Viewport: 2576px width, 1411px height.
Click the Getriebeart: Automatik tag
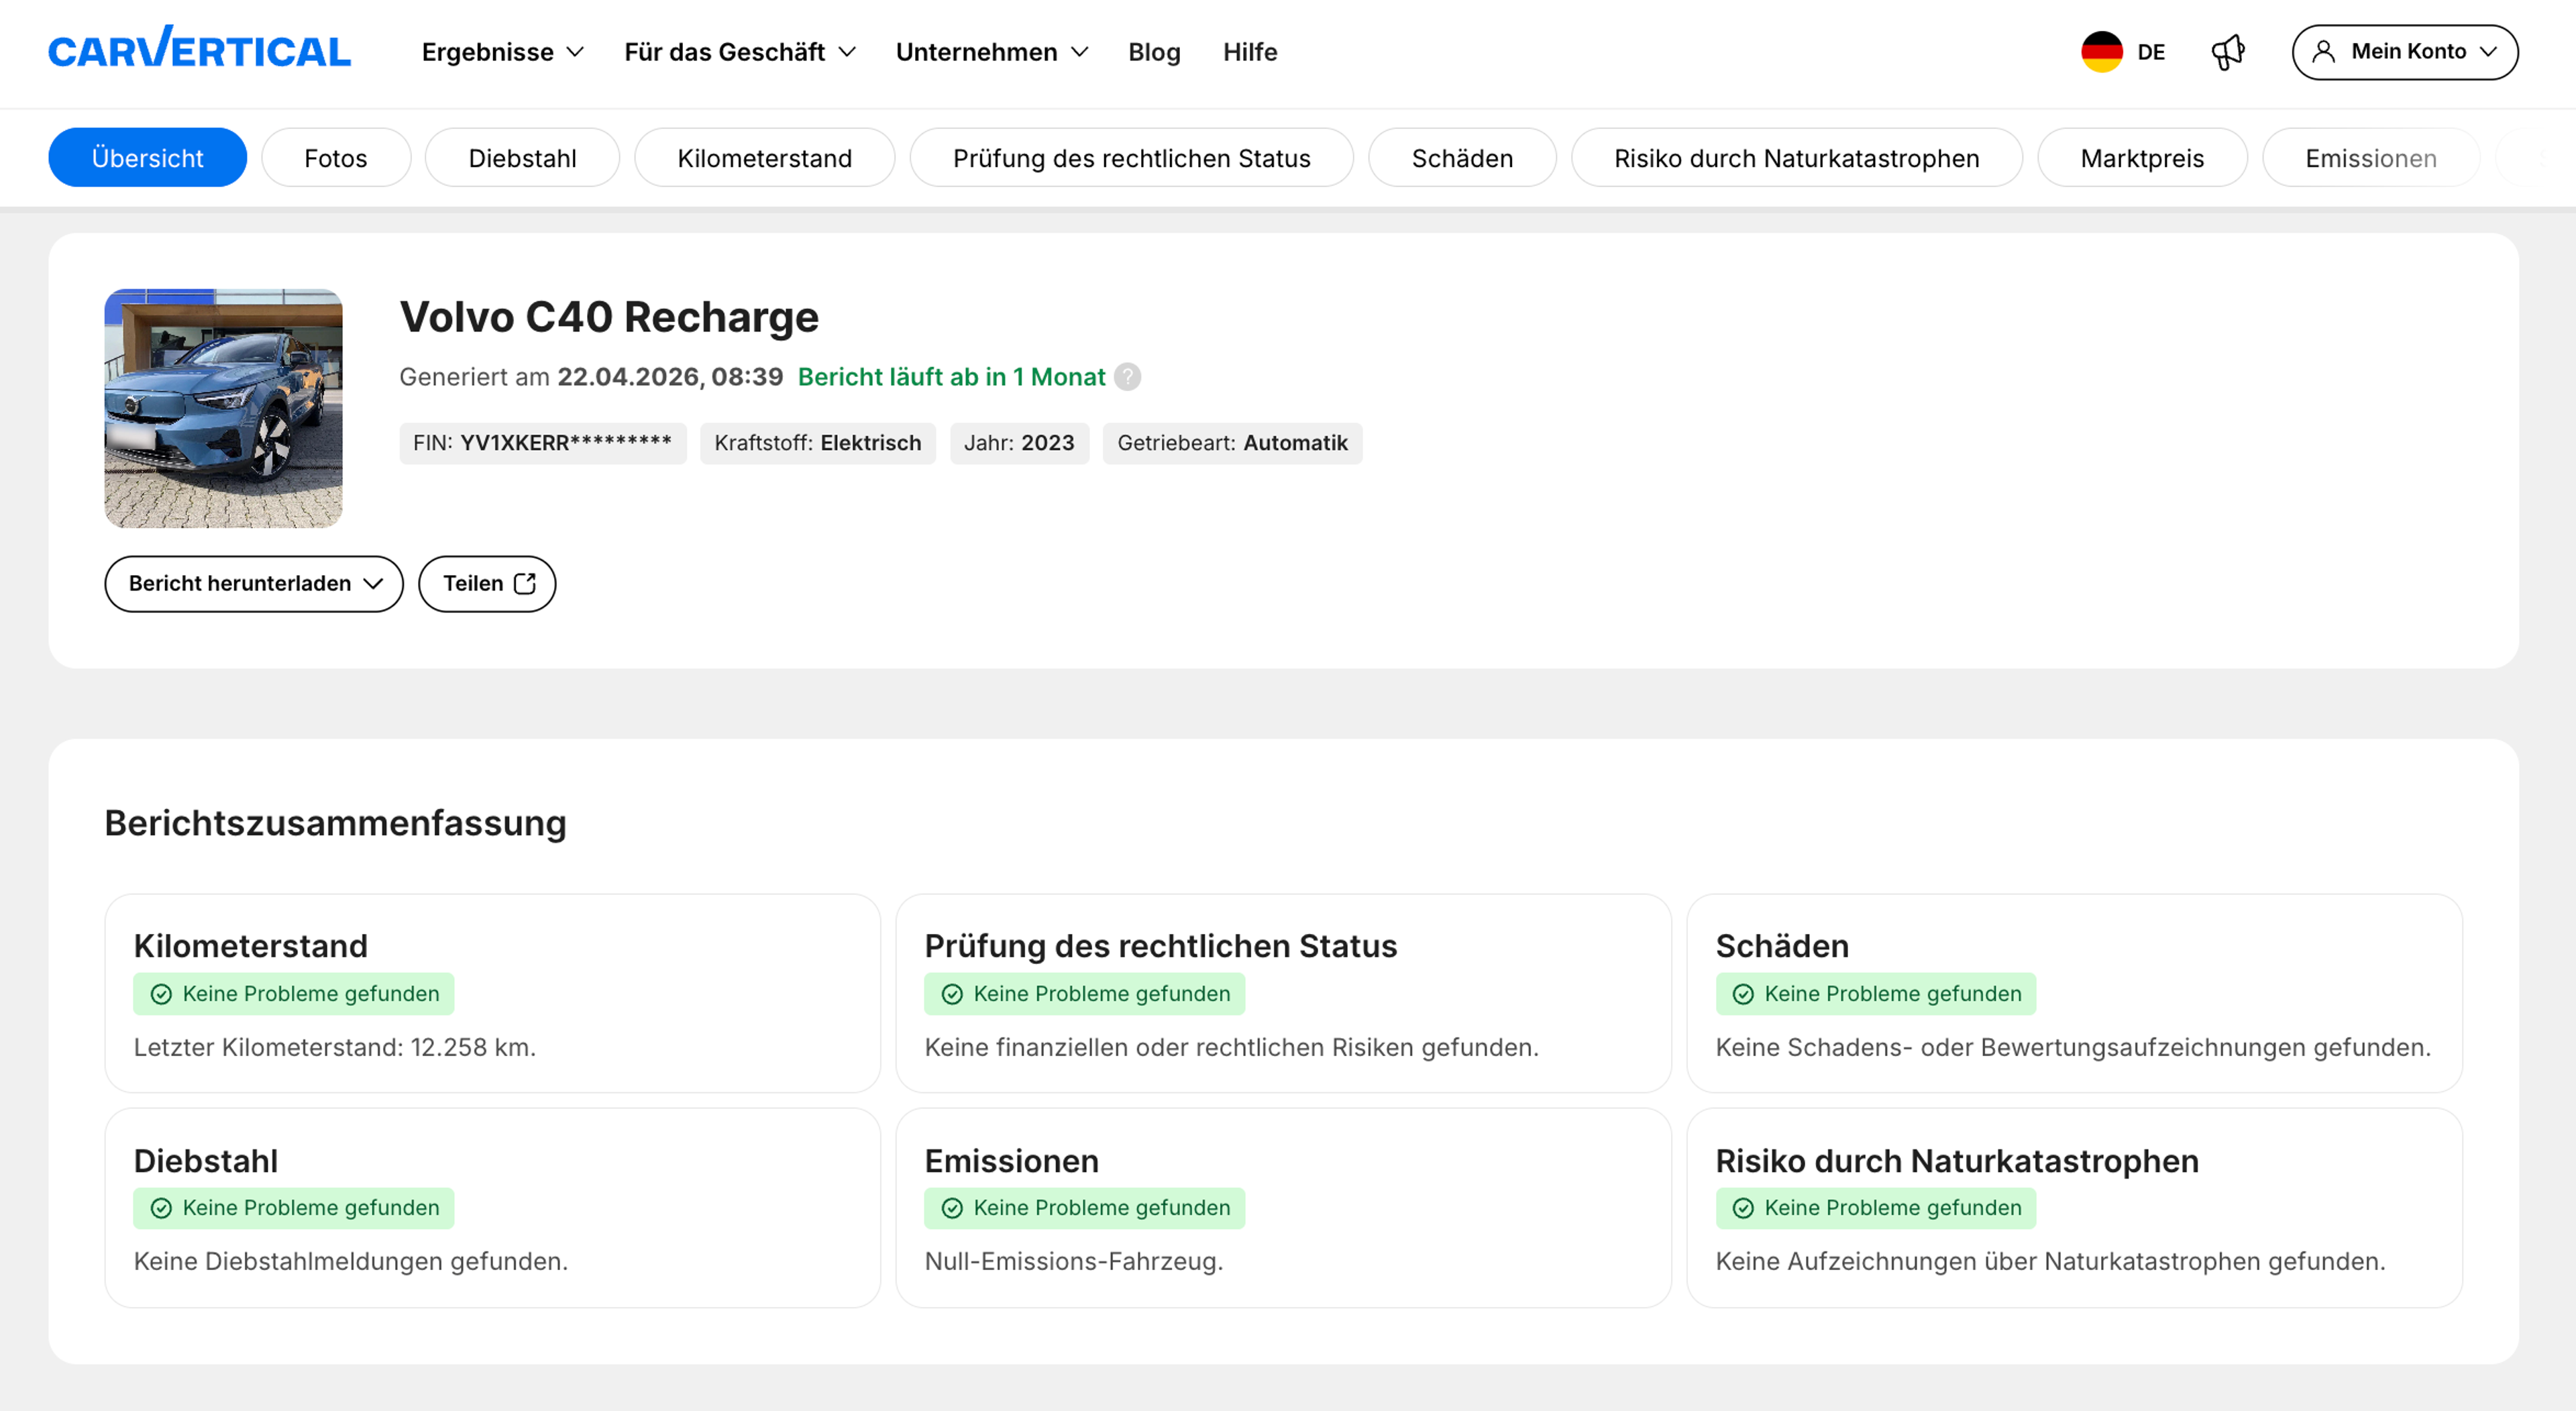(1232, 443)
